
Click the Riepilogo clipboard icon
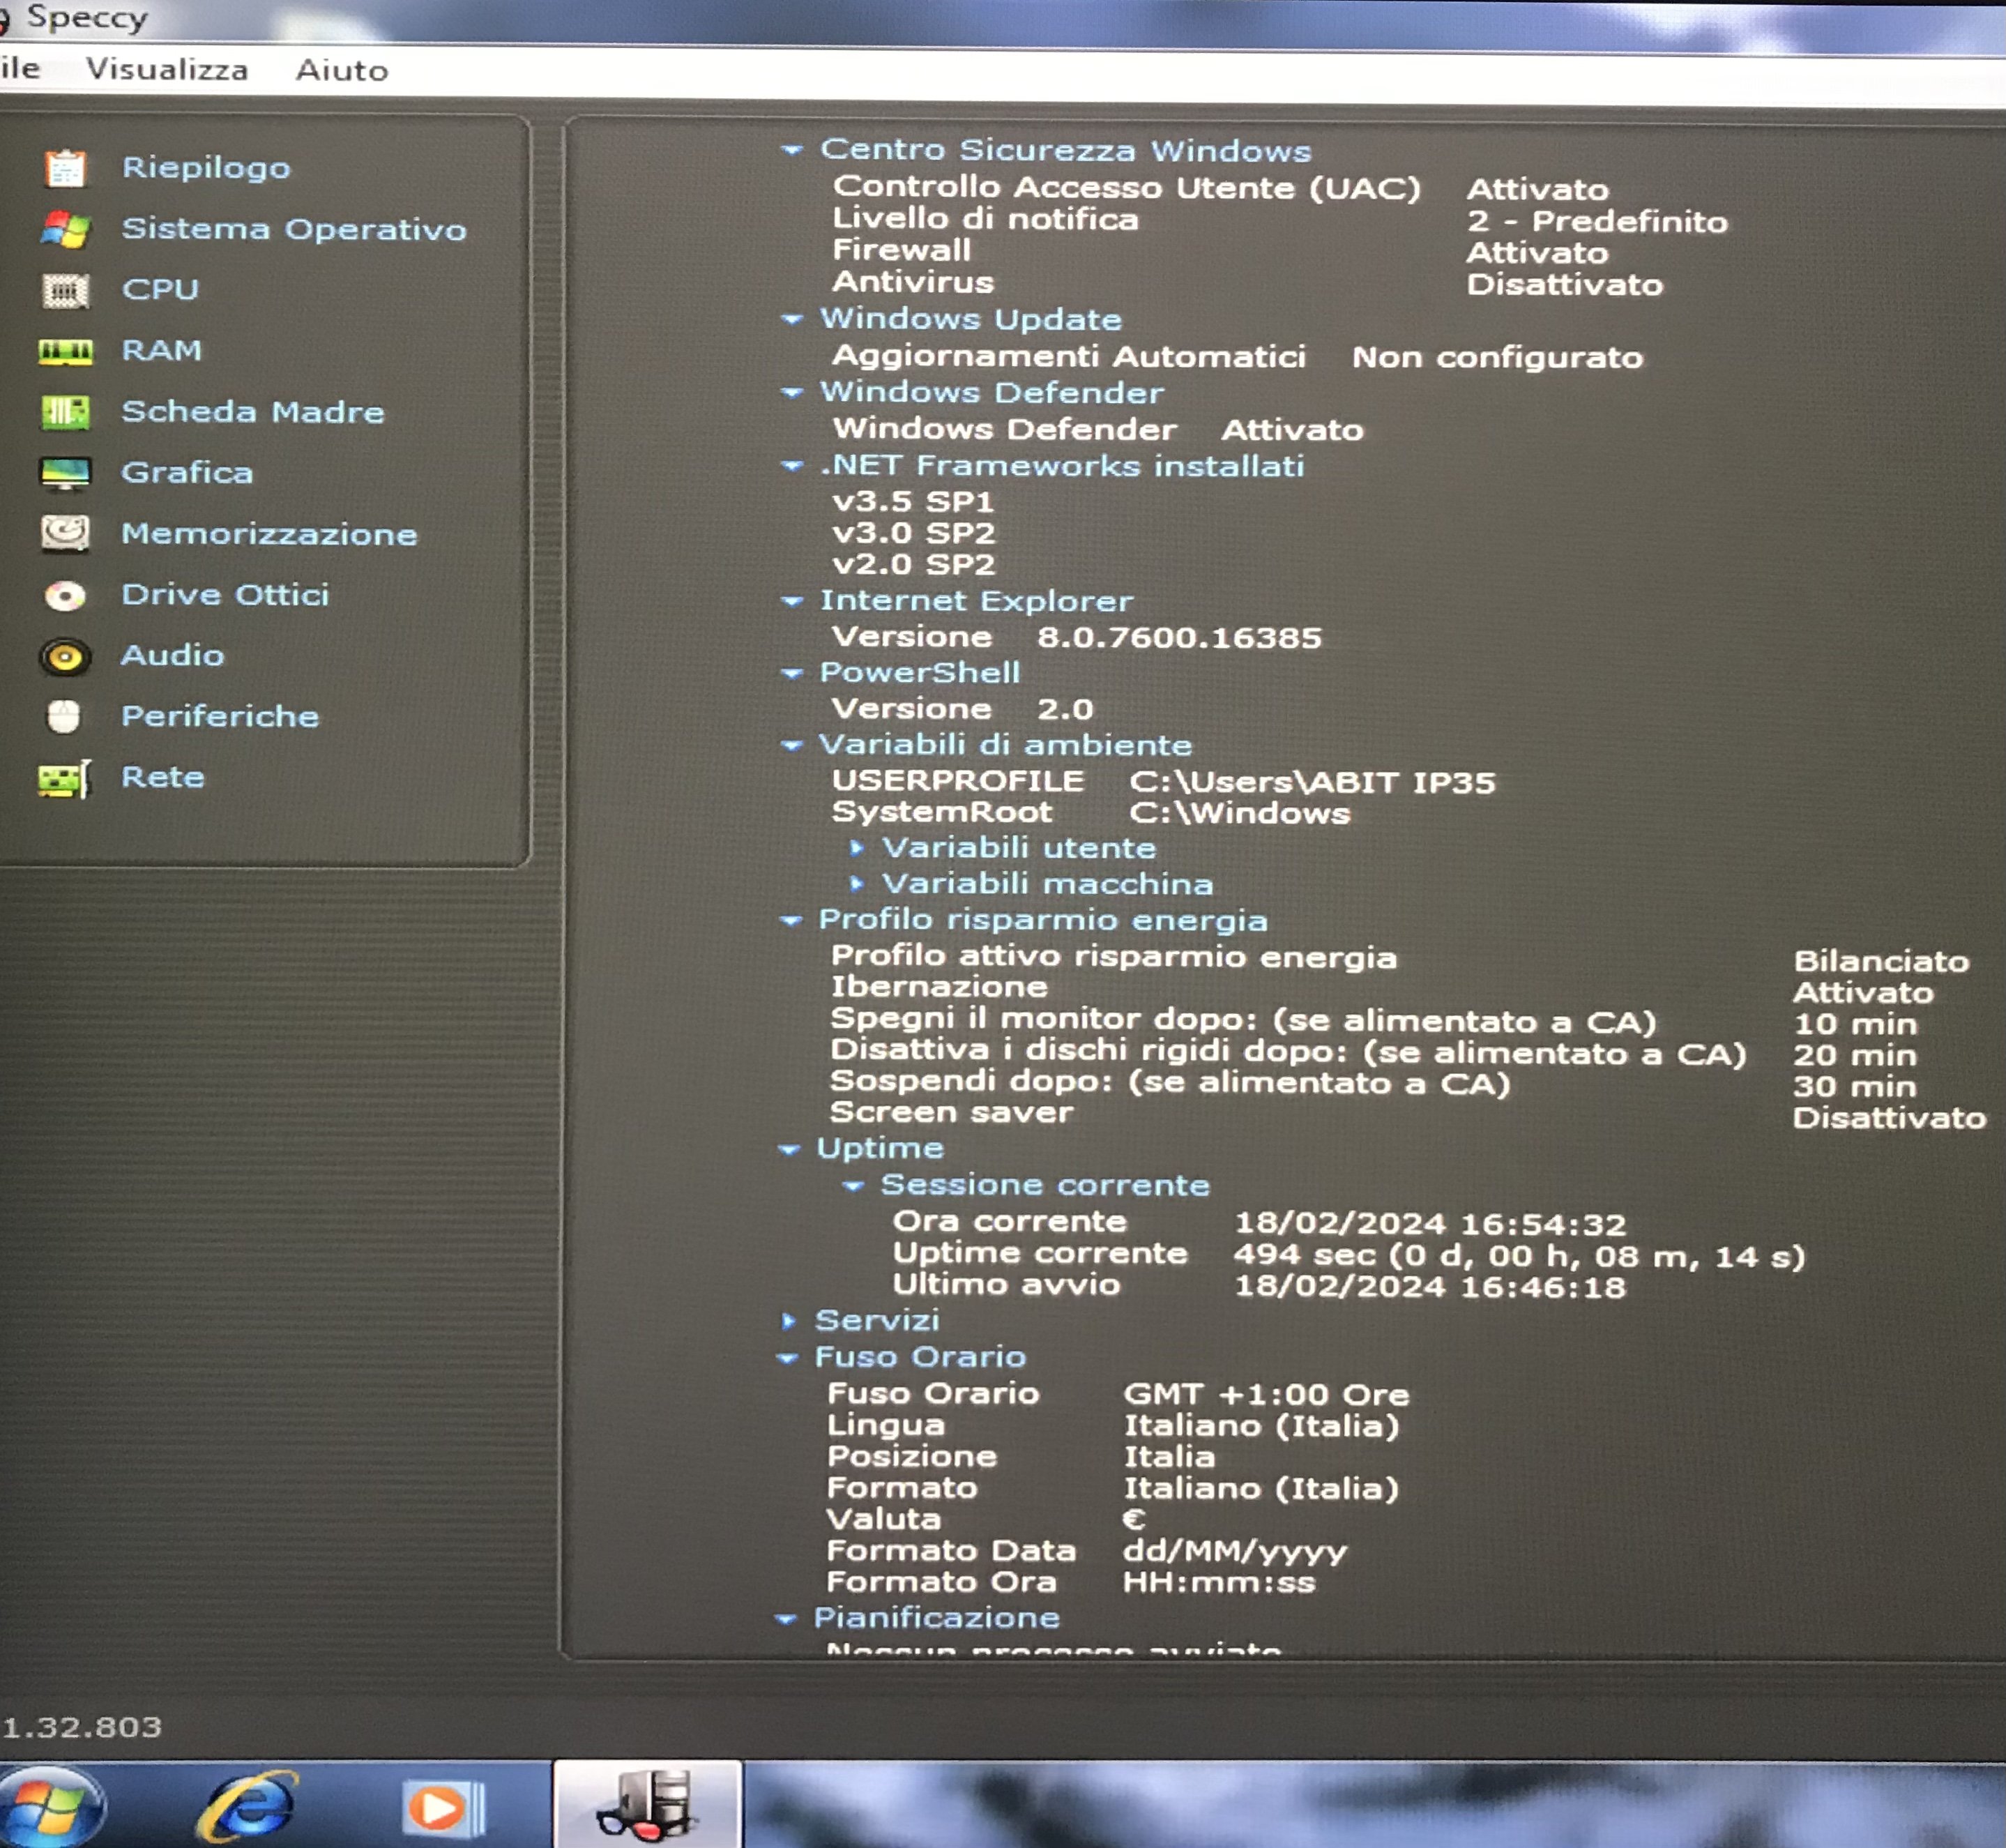coord(66,168)
